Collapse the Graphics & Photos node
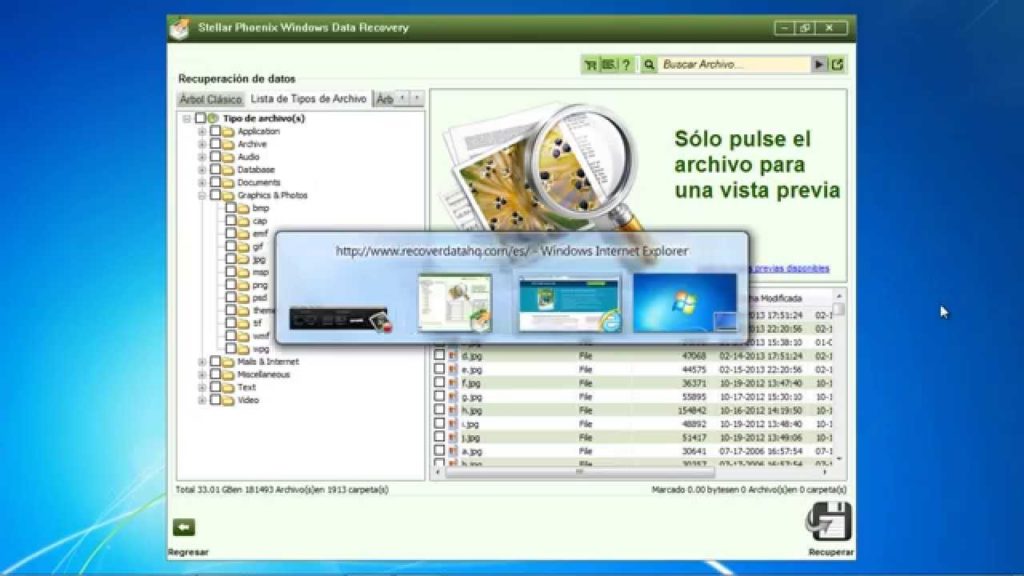Screen dimensions: 1024x576 coord(202,196)
